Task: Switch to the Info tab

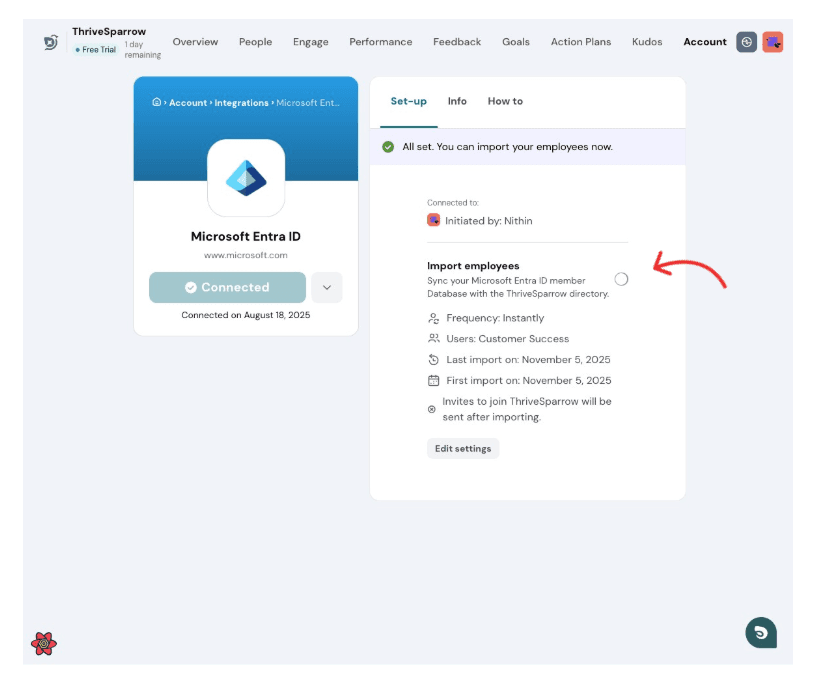Action: [457, 101]
